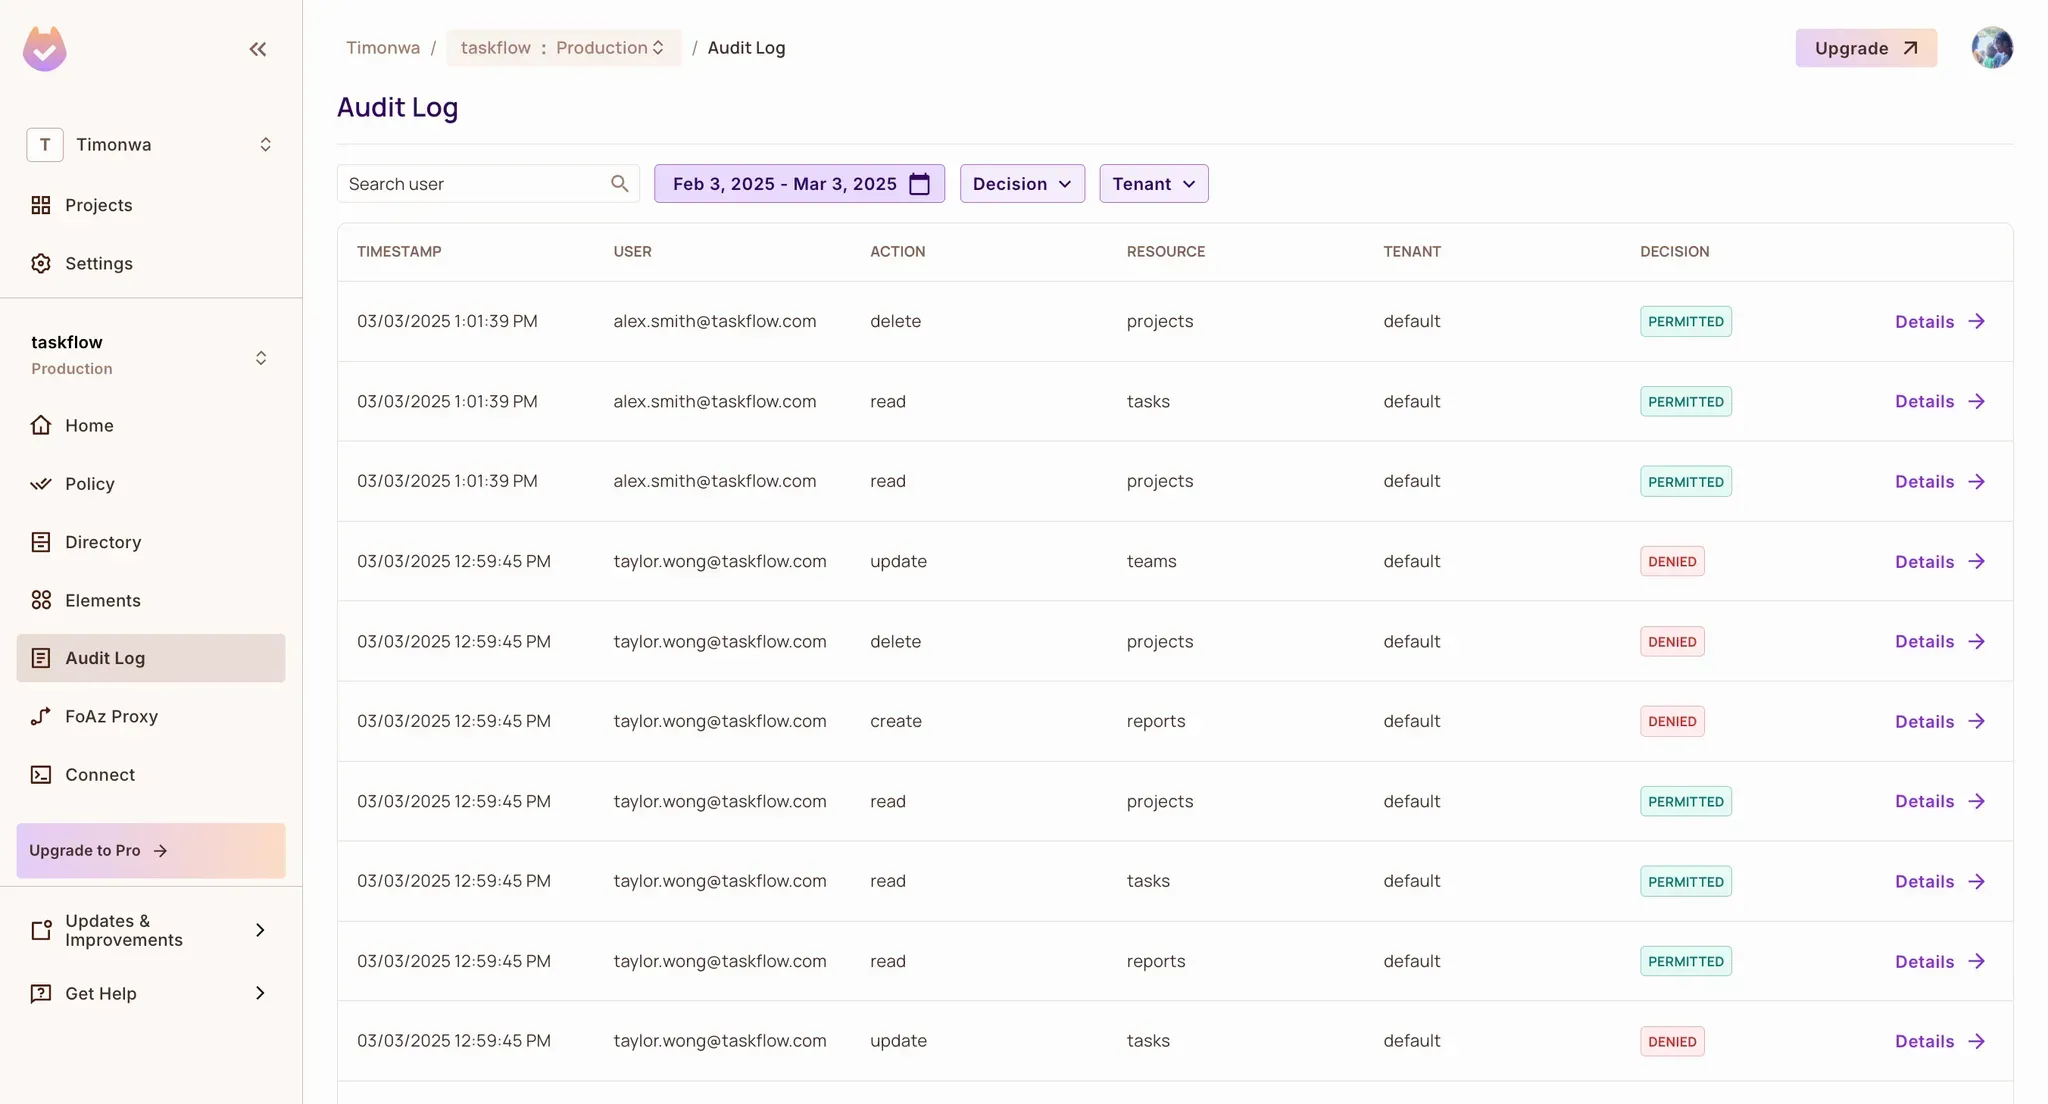Click the search magnifier icon
Screen dimensions: 2048x1104
(619, 184)
